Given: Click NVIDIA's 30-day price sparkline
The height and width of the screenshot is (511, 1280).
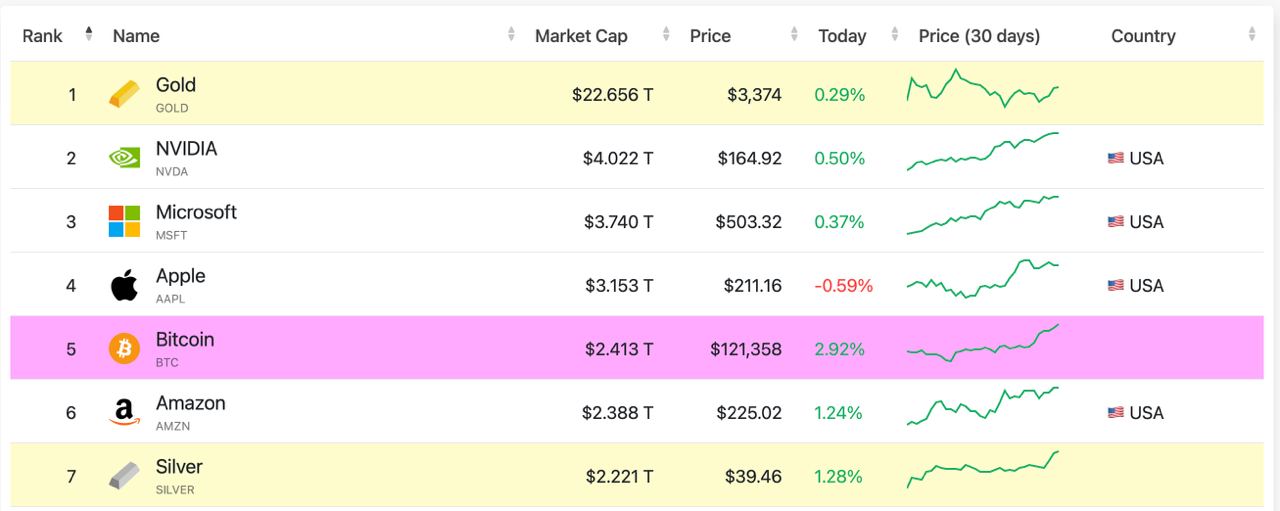Looking at the screenshot, I should 983,151.
